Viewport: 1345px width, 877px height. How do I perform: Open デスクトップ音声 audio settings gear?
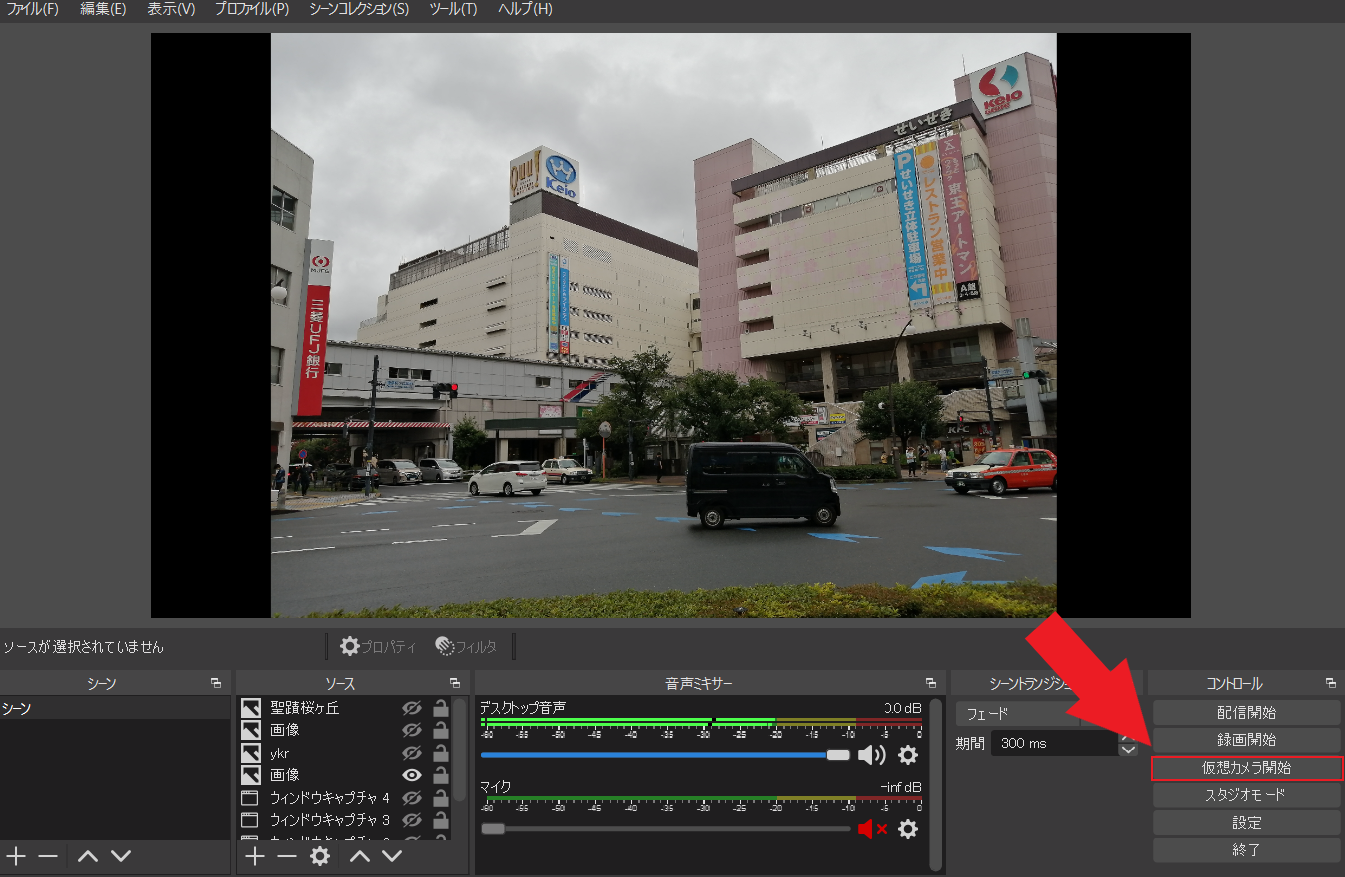click(908, 755)
